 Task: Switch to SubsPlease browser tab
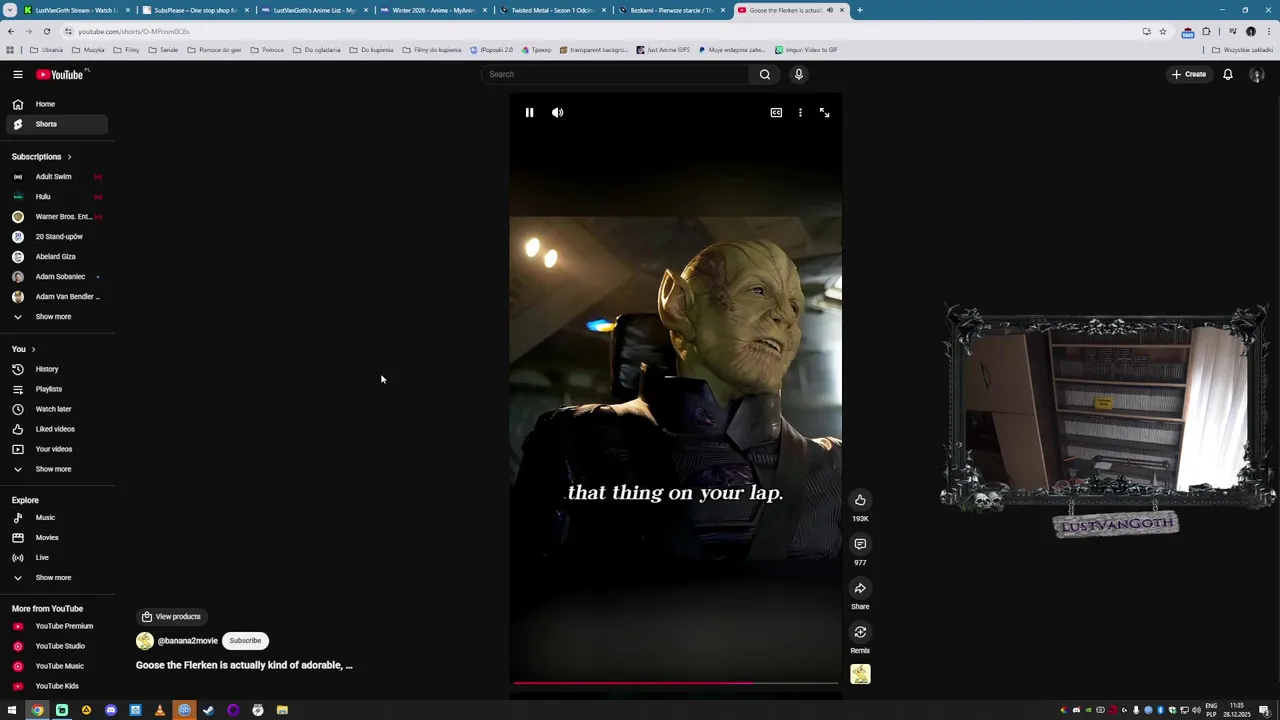pos(195,10)
